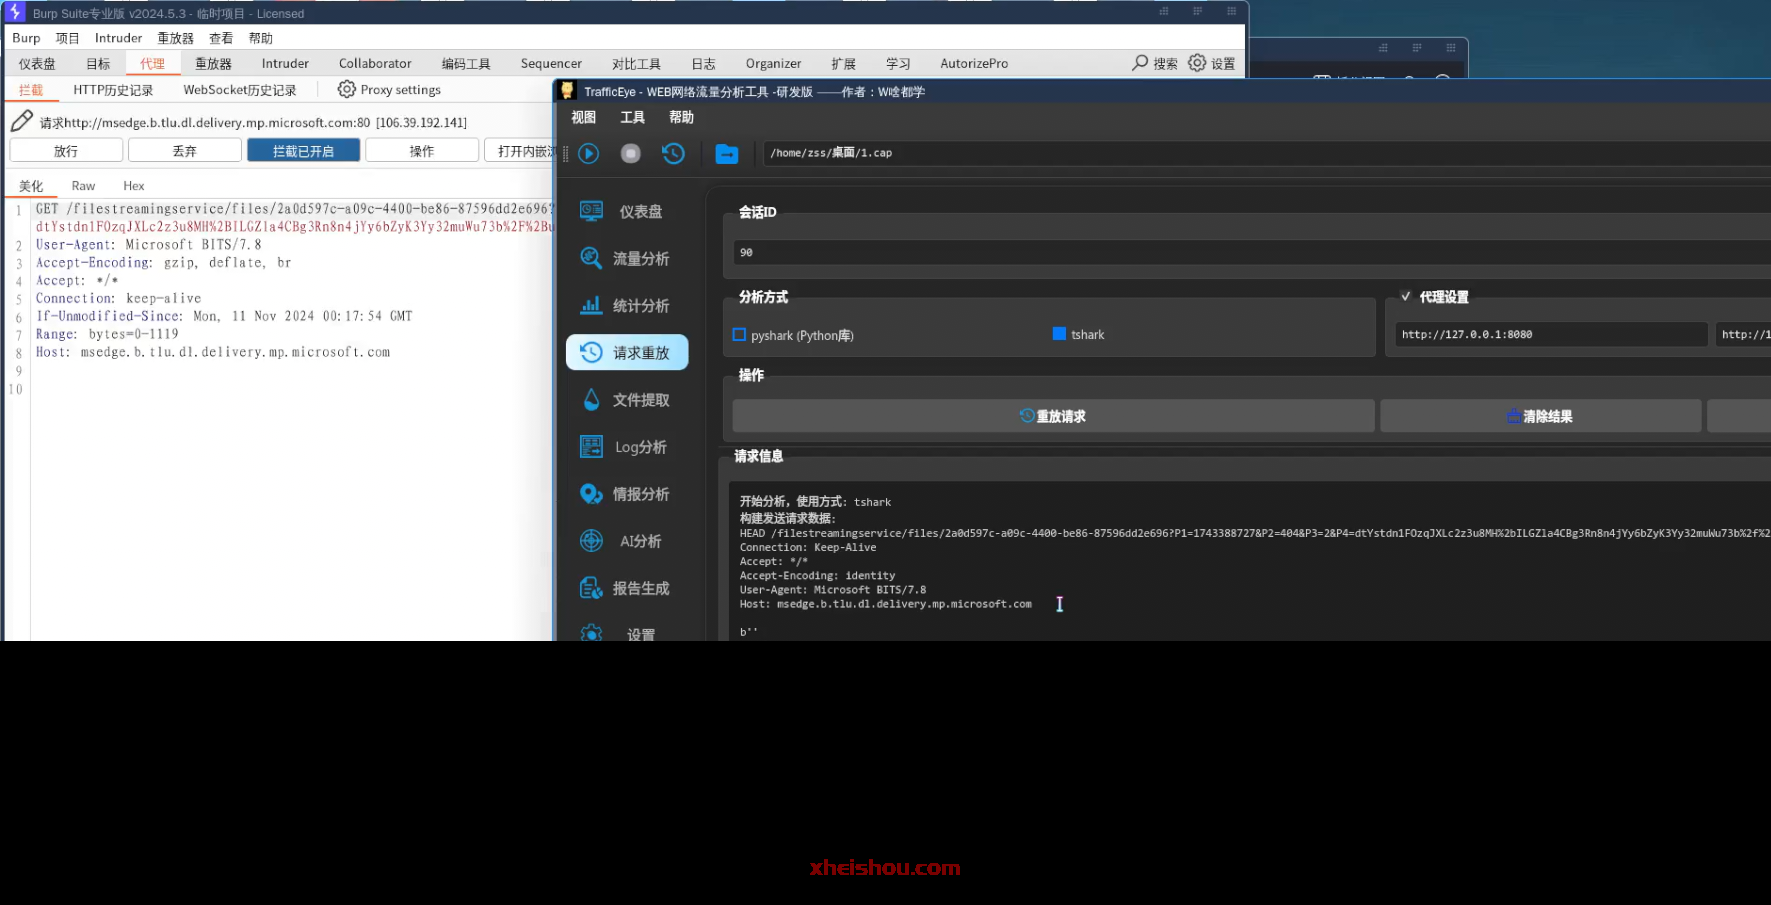Screen dimensions: 1771x905
Task: Switch to Hex view tab
Action: tap(134, 186)
